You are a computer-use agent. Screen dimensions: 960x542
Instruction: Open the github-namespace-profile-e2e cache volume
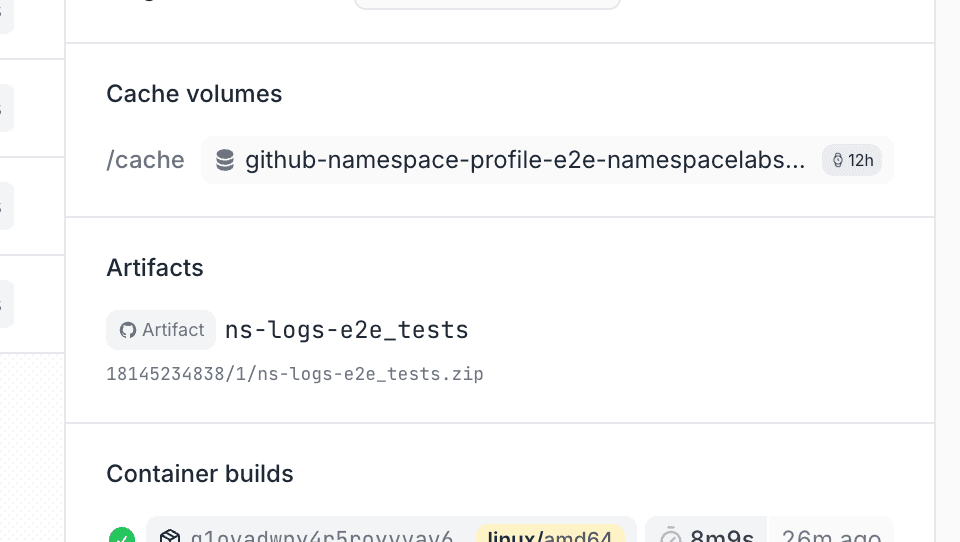pyautogui.click(x=525, y=160)
